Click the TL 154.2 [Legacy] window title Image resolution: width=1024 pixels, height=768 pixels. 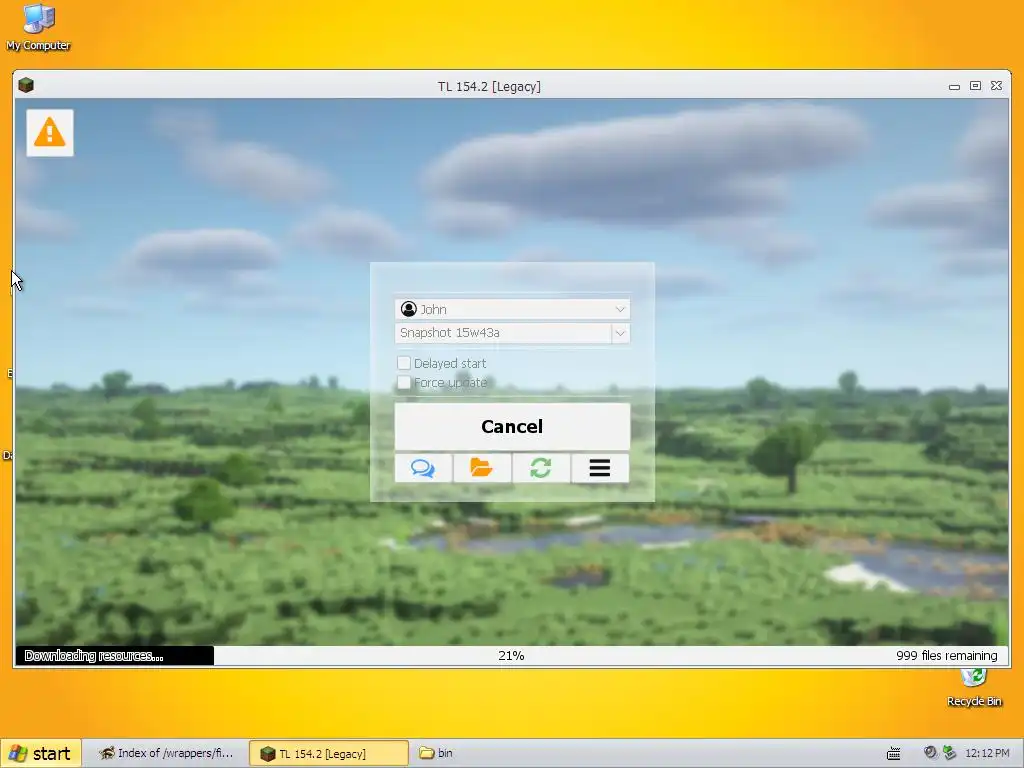(x=489, y=86)
